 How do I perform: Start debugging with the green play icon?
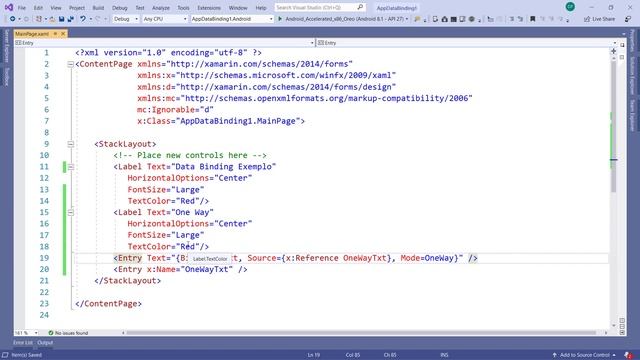pos(280,19)
